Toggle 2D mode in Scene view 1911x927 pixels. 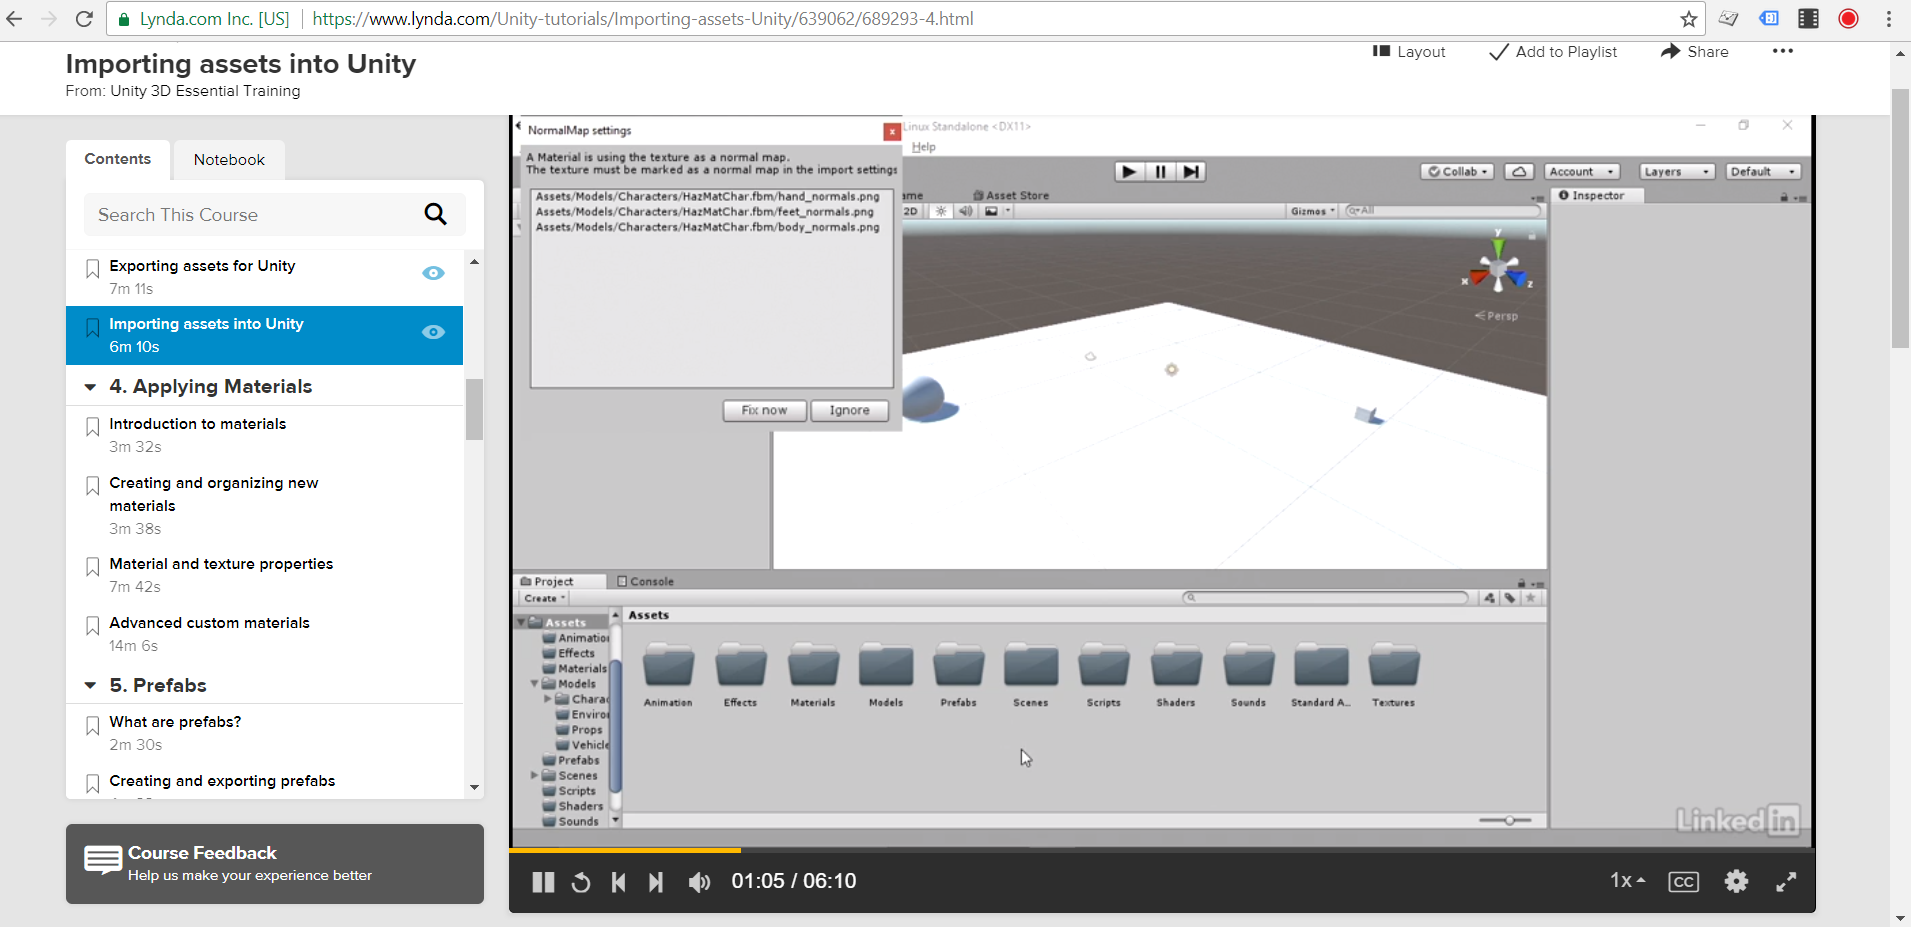pos(911,211)
